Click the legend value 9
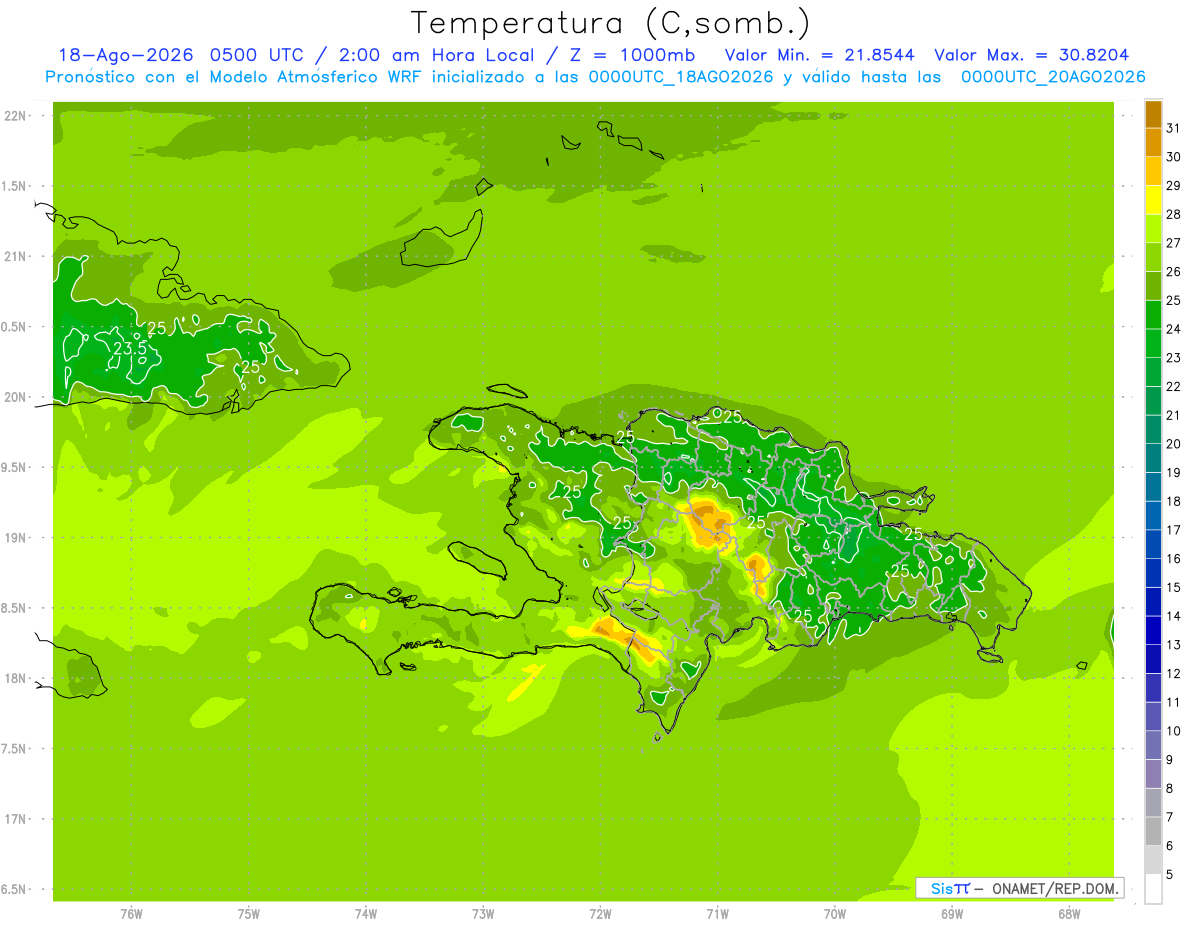The image size is (1200, 927). 1170,760
